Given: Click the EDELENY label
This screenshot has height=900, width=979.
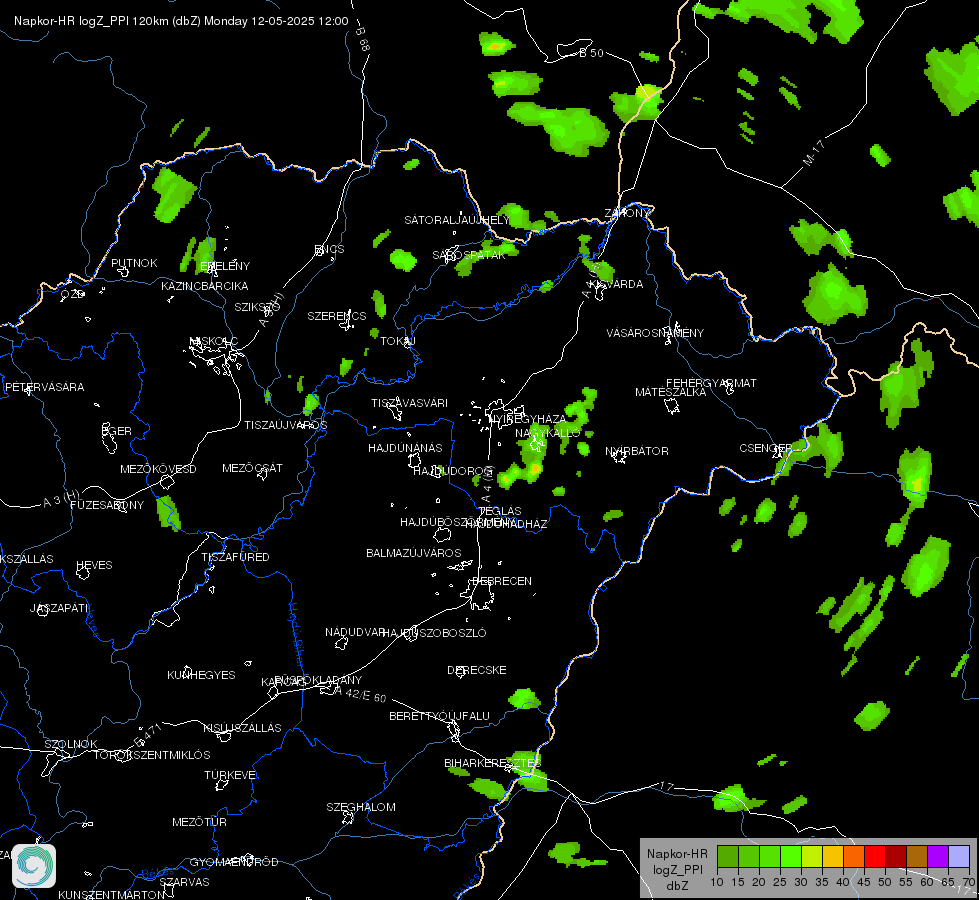Looking at the screenshot, I should click(225, 266).
